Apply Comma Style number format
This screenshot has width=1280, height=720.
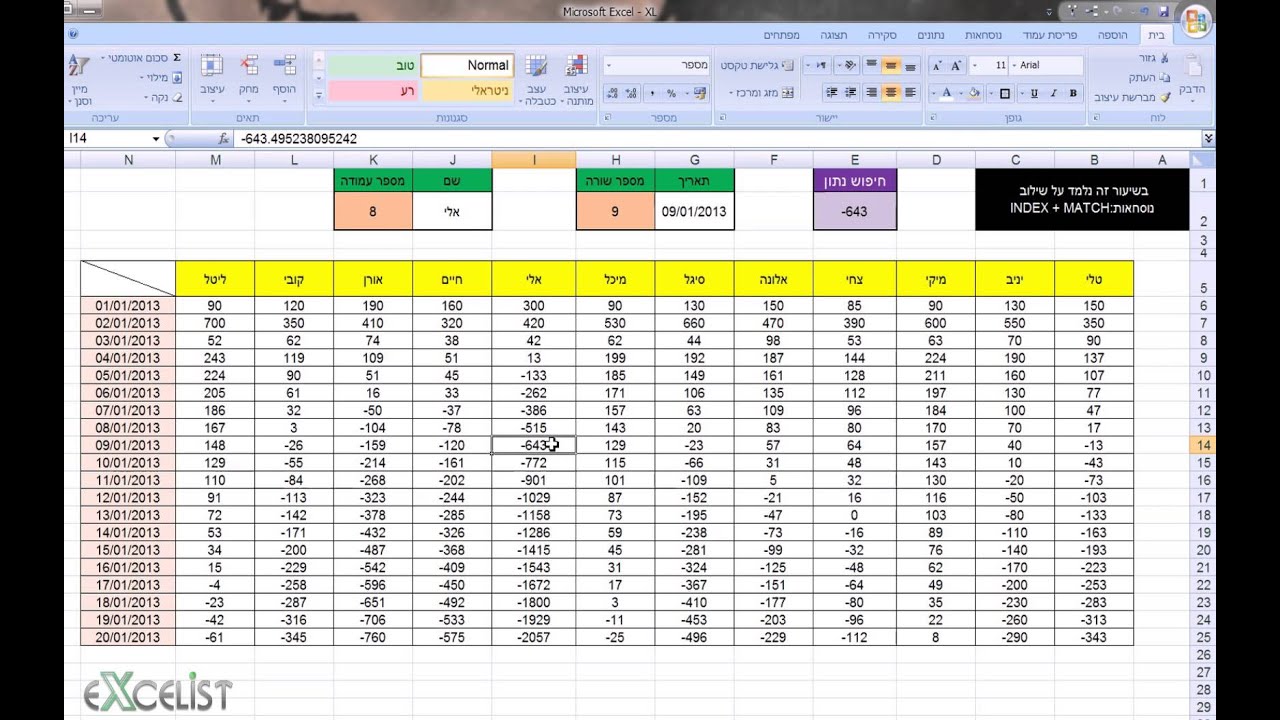coord(651,93)
